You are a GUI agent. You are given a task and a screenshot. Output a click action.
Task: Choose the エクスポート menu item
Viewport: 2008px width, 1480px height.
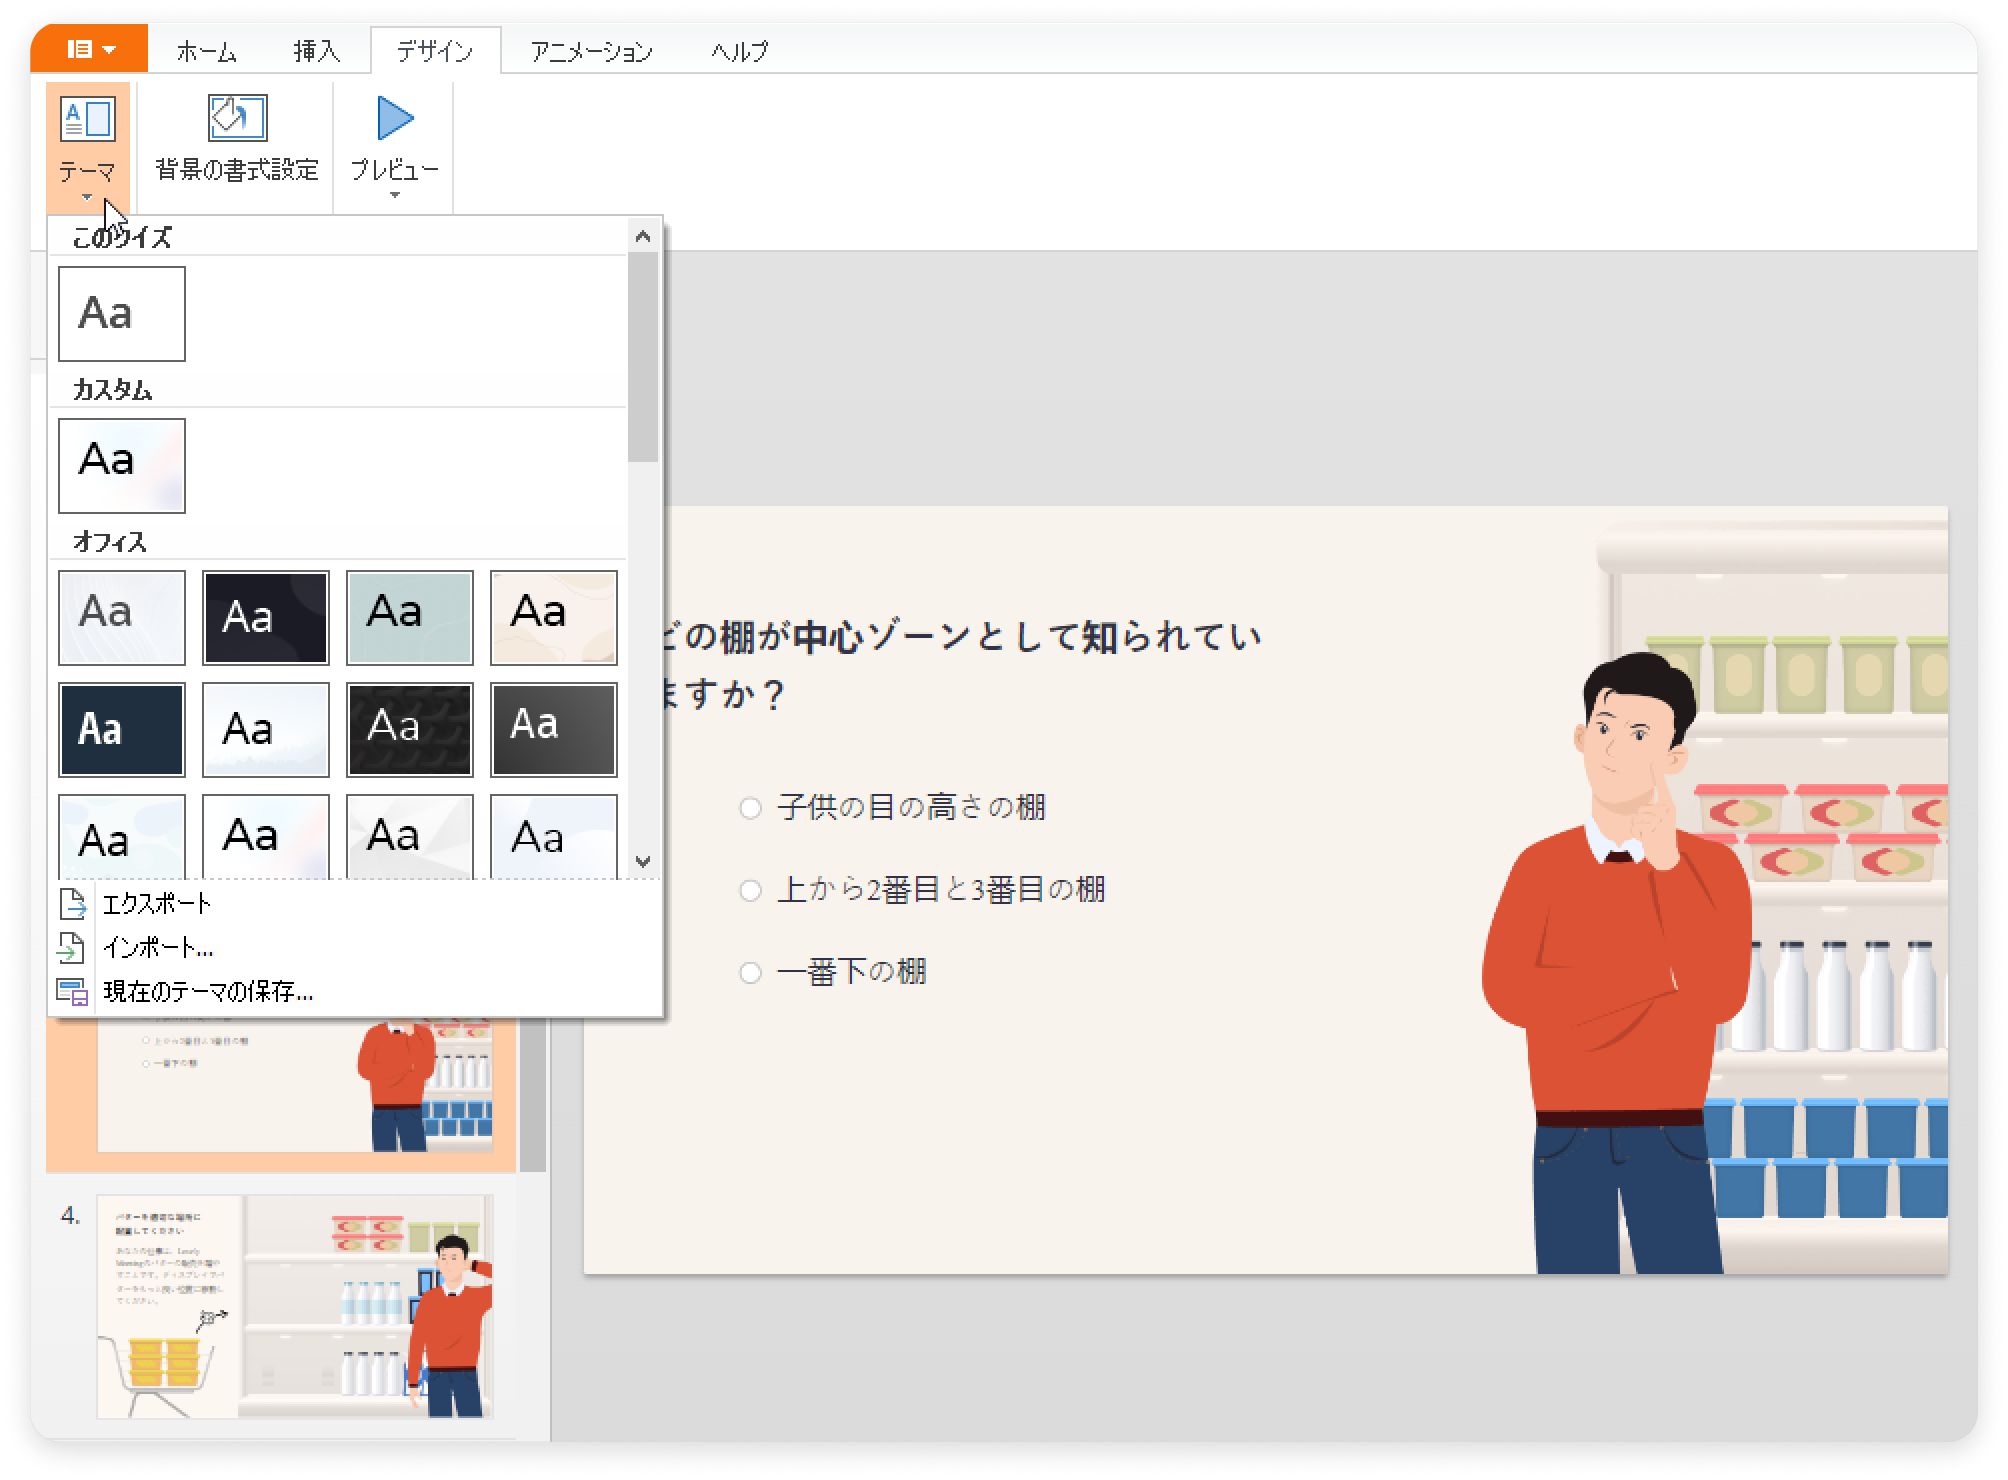(x=356, y=904)
